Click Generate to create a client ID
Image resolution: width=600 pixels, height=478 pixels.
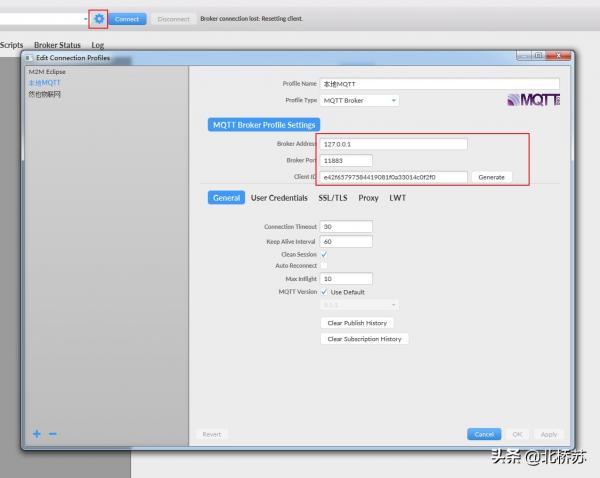tap(491, 177)
